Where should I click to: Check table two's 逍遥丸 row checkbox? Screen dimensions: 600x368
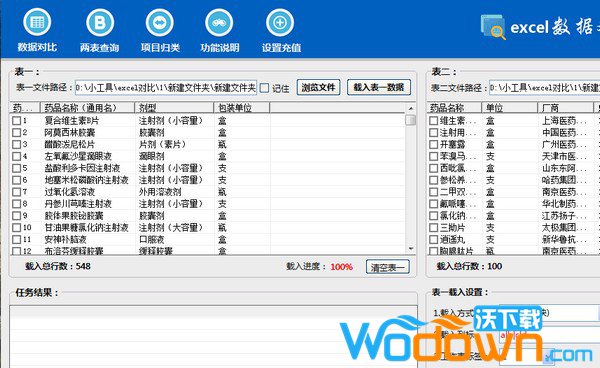434,239
